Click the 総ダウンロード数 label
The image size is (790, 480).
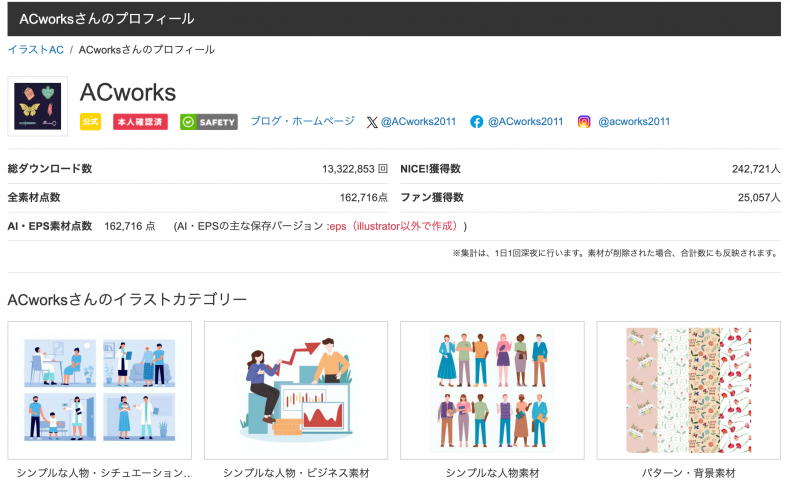pos(49,169)
